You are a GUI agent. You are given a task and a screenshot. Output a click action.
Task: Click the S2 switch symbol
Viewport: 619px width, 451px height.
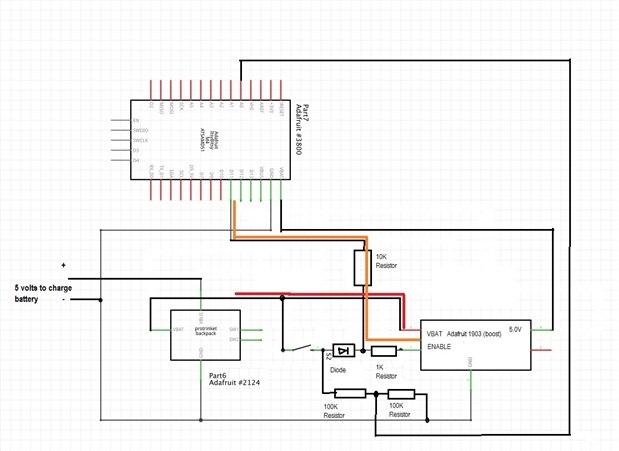[302, 348]
